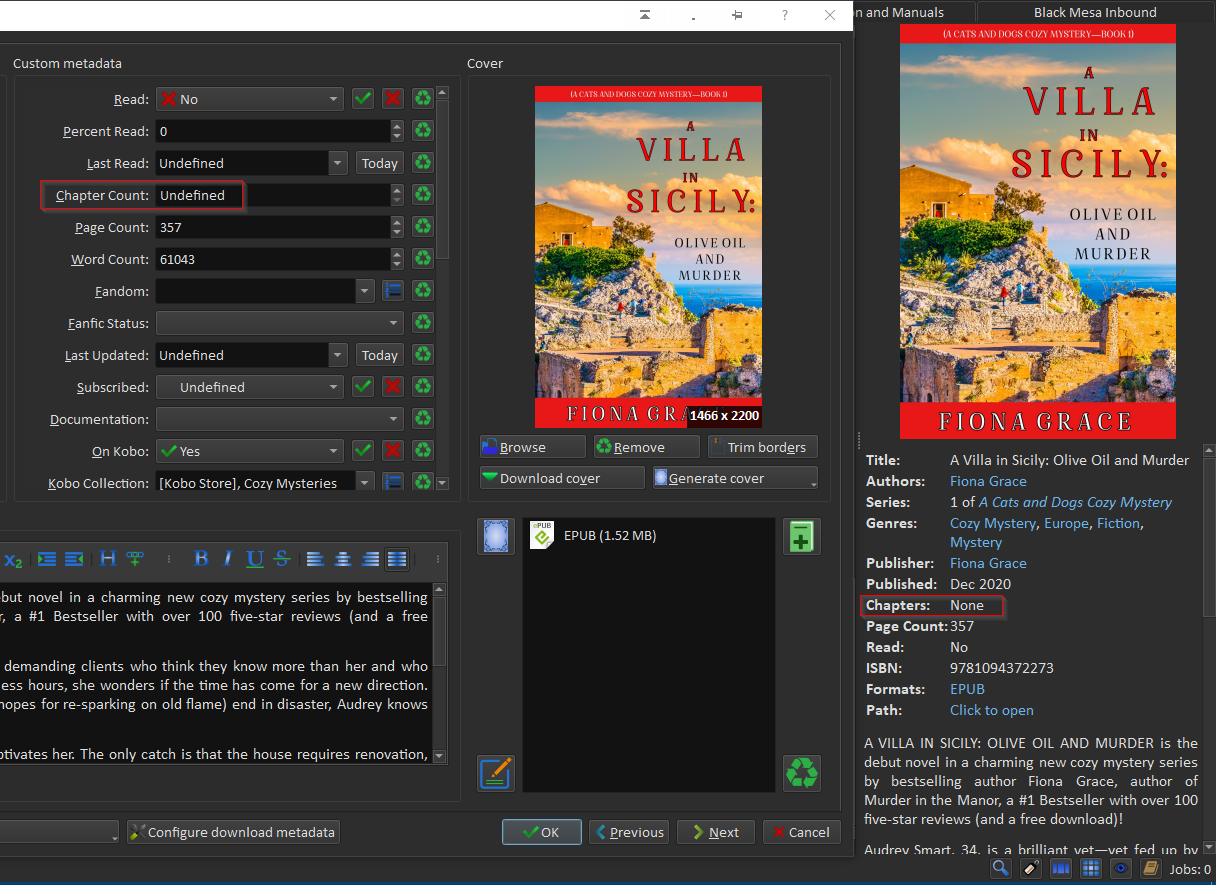Set cover from book format icon
1216x885 pixels.
496,536
